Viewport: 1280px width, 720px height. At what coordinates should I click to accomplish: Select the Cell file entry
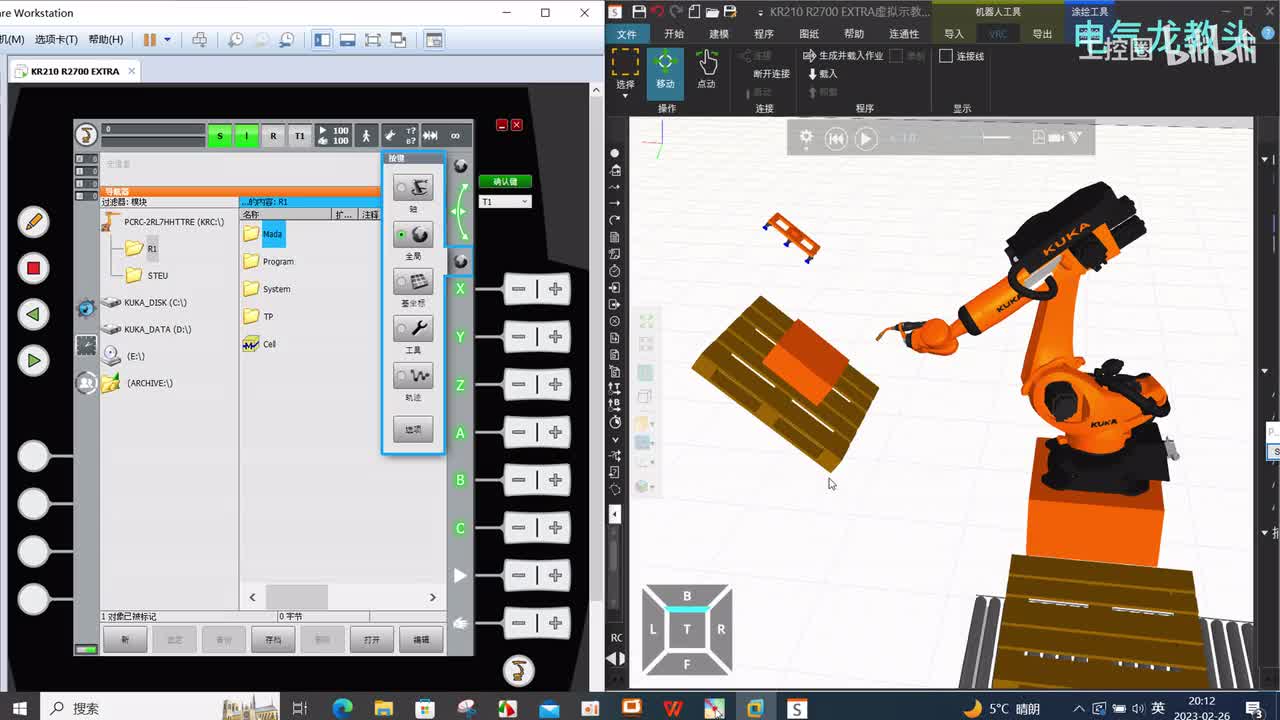click(x=260, y=344)
